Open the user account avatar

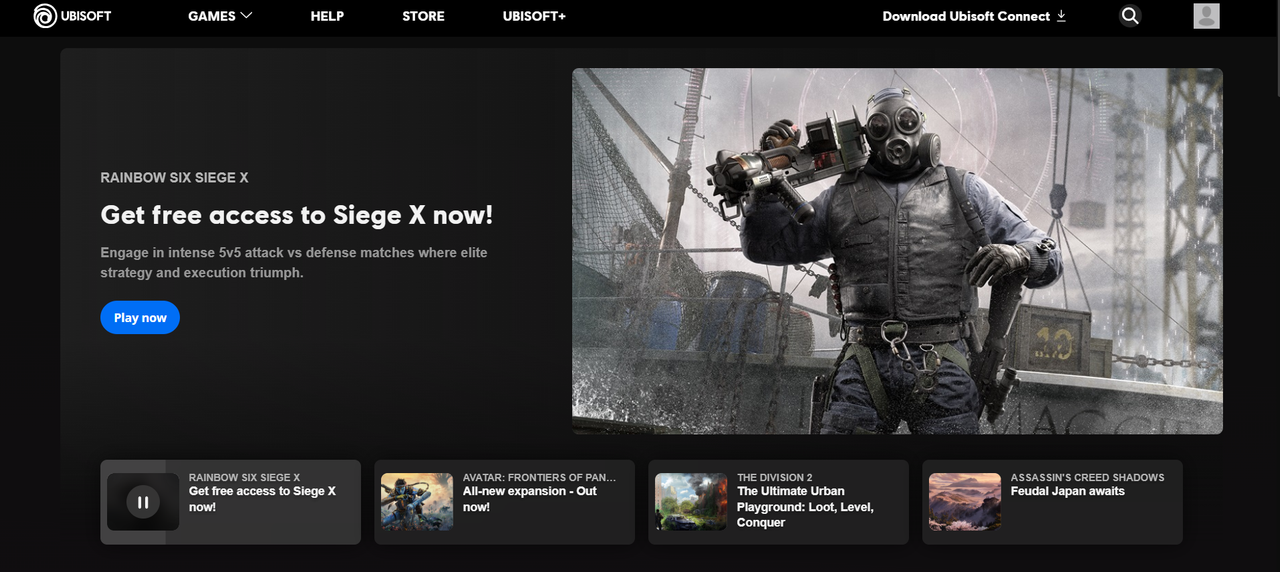tap(1206, 16)
